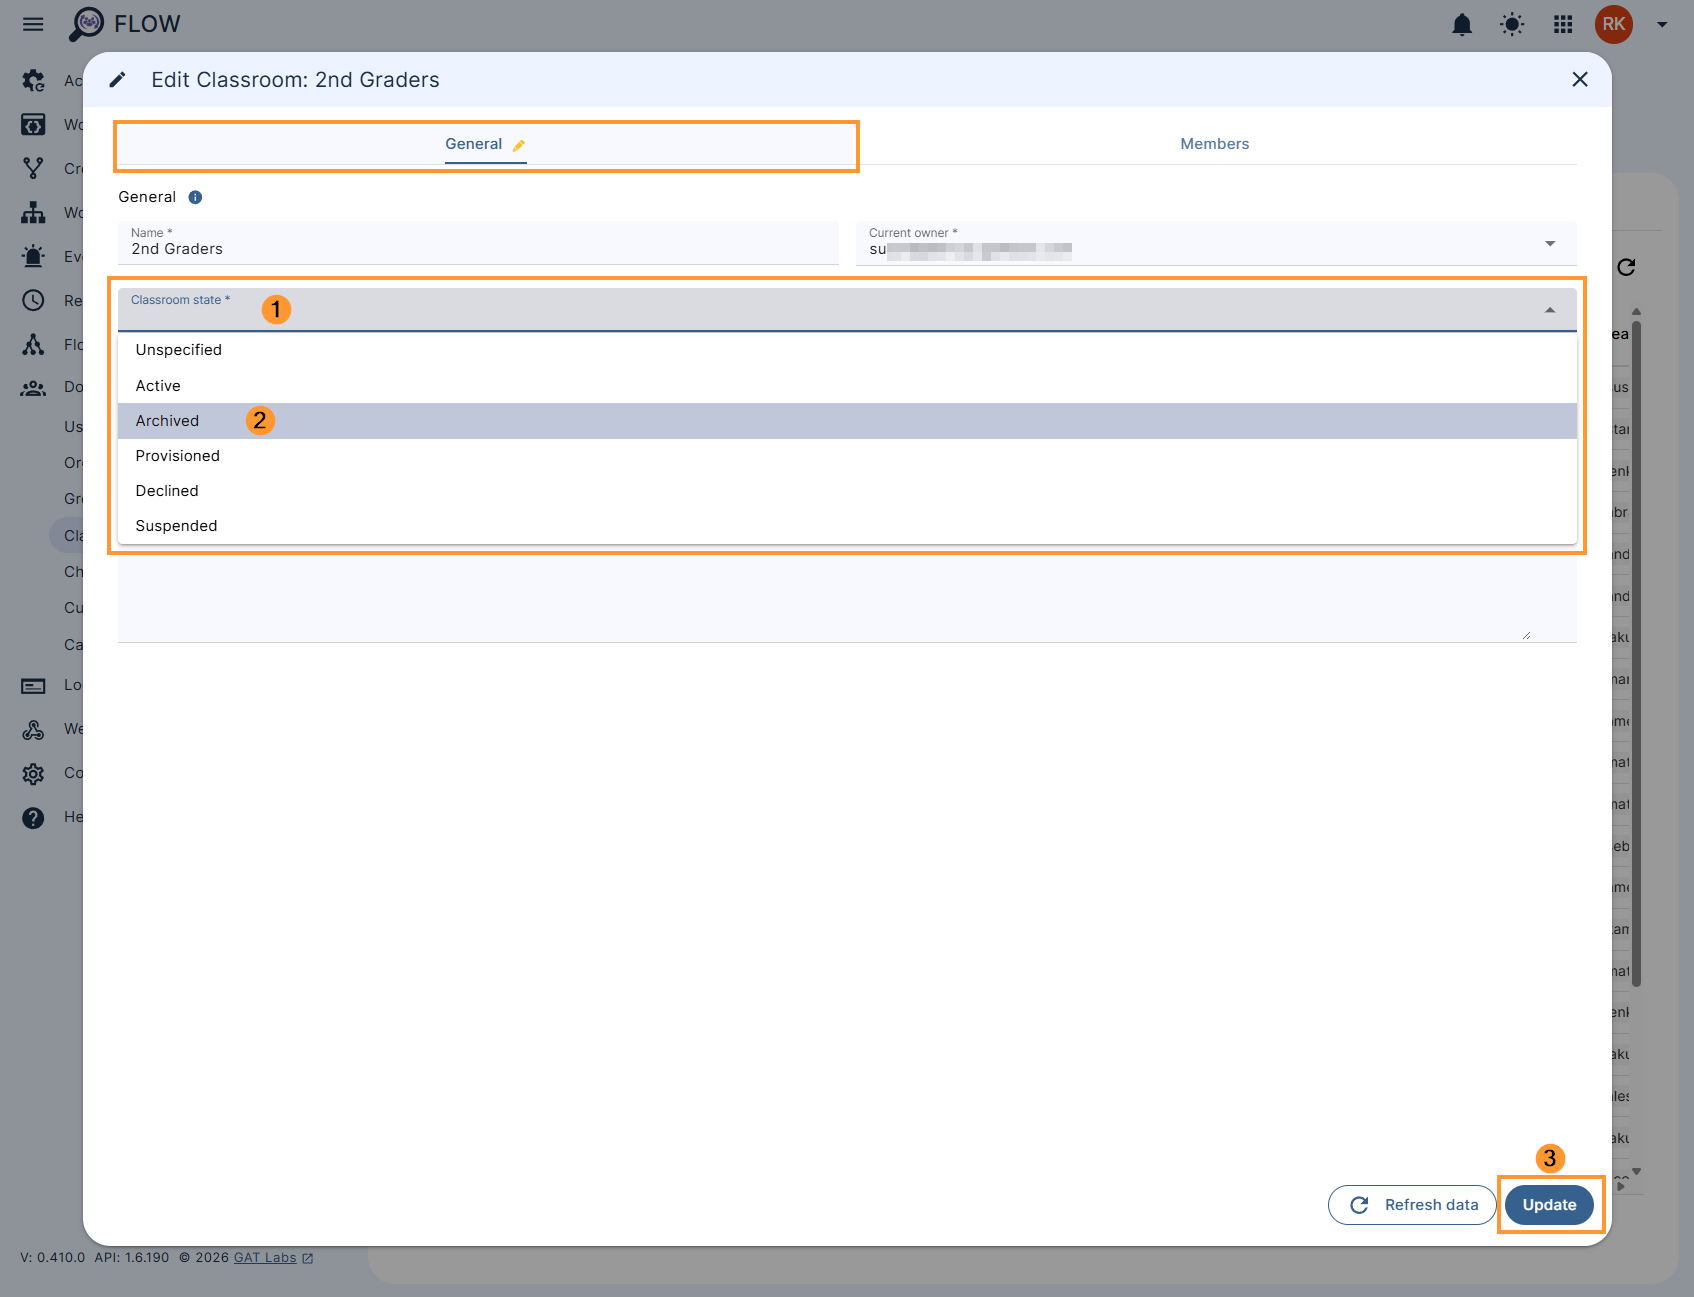Select the Archived classroom state option
The width and height of the screenshot is (1694, 1297).
[167, 421]
